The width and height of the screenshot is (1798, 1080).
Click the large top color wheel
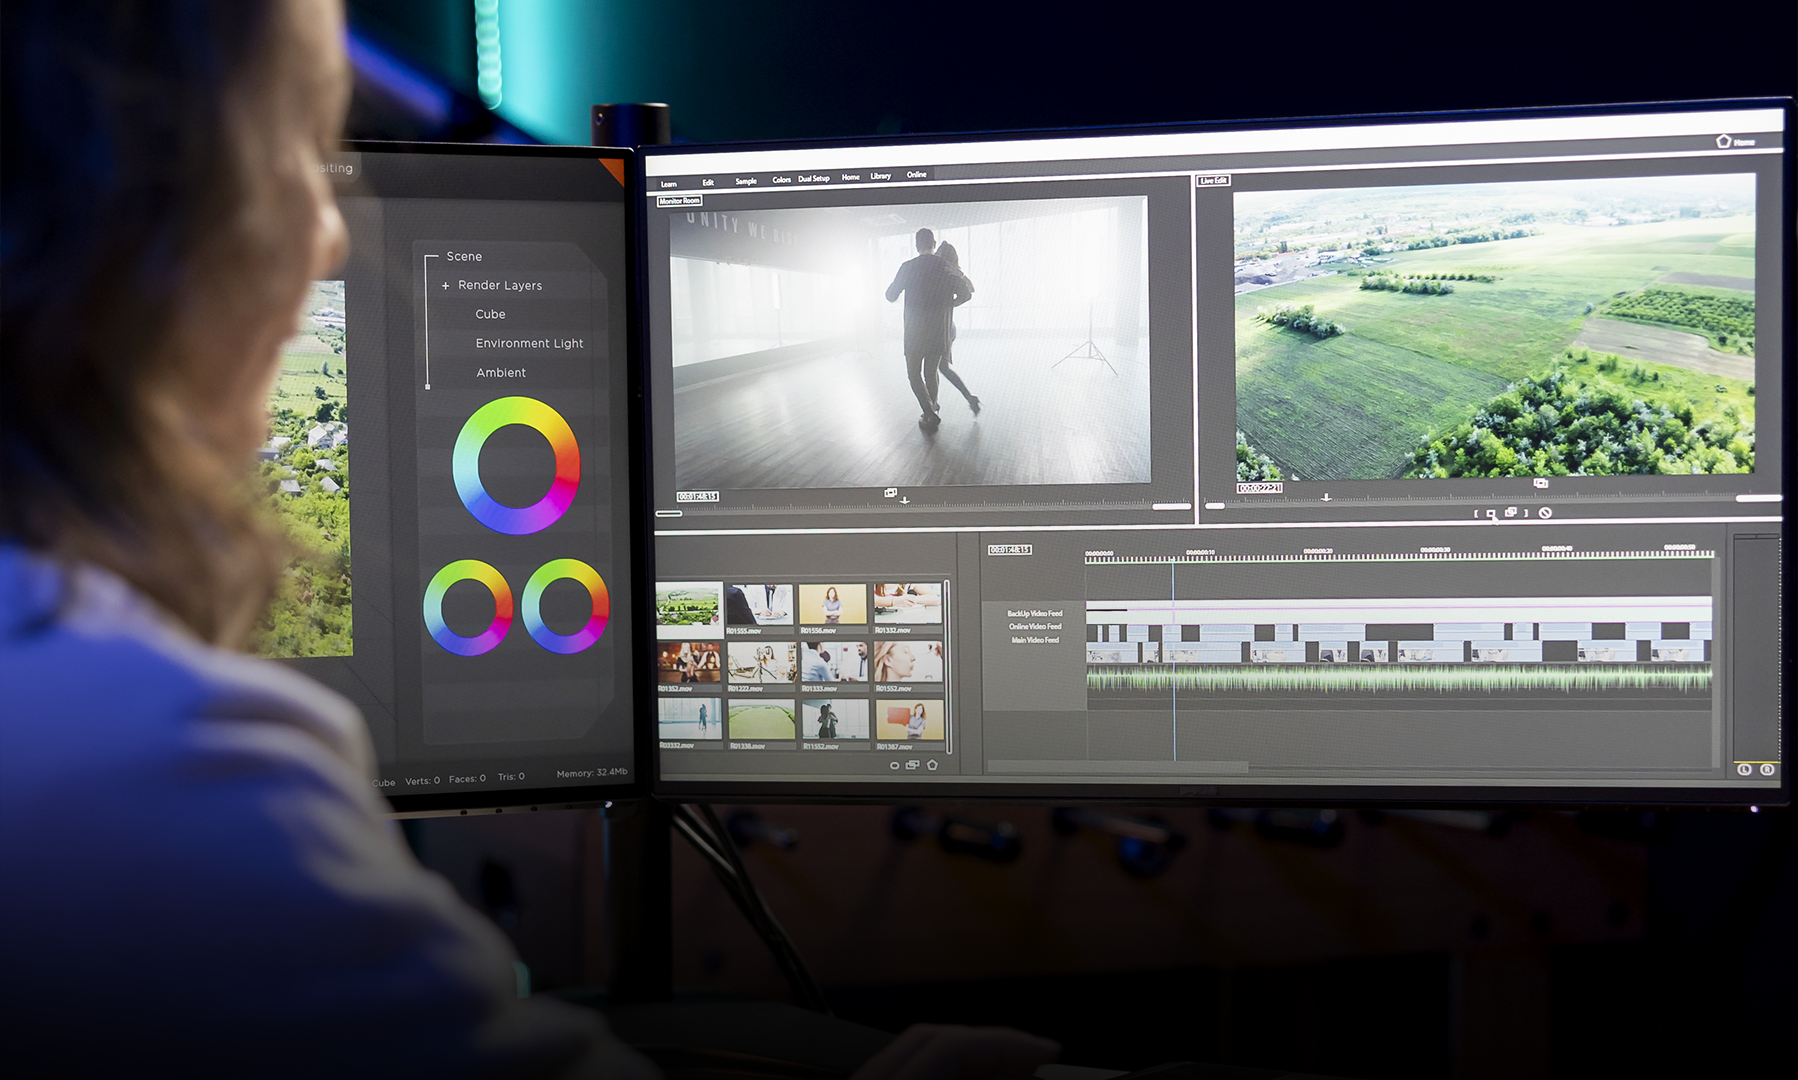click(x=516, y=465)
